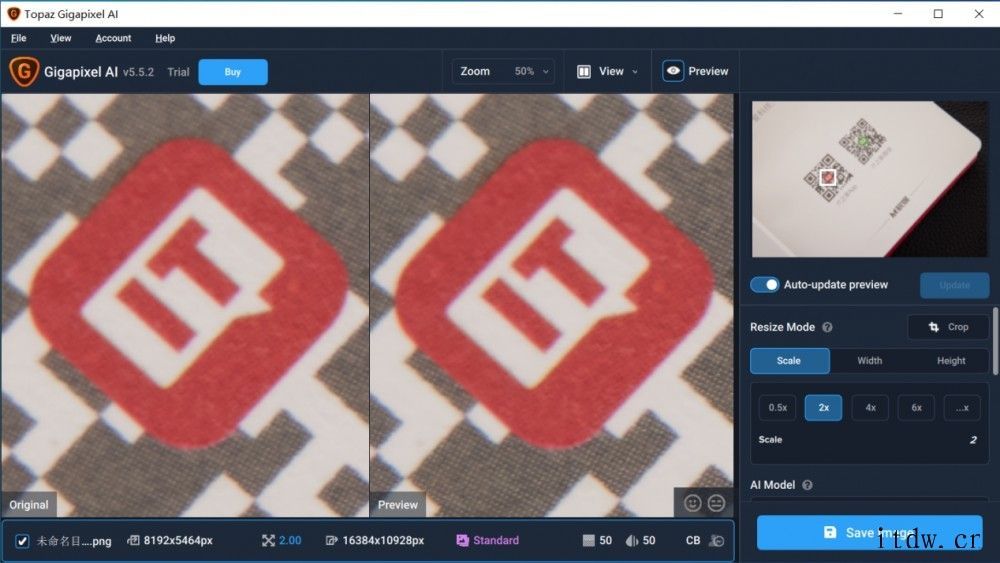This screenshot has height=563, width=1000.
Task: Click the suppress noise icon in status bar
Action: pyautogui.click(x=589, y=541)
